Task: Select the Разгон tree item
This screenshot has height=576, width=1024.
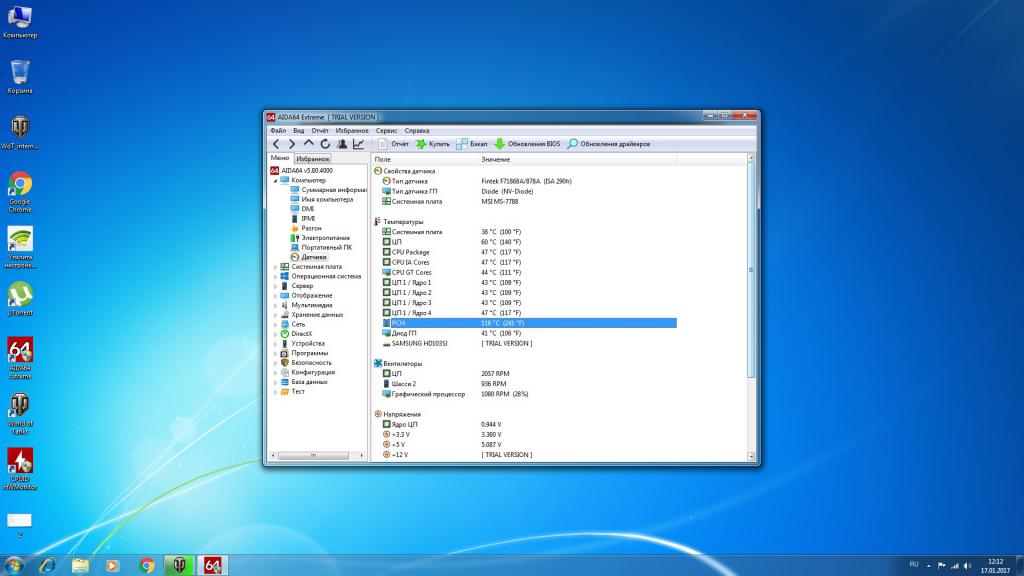Action: (x=311, y=228)
